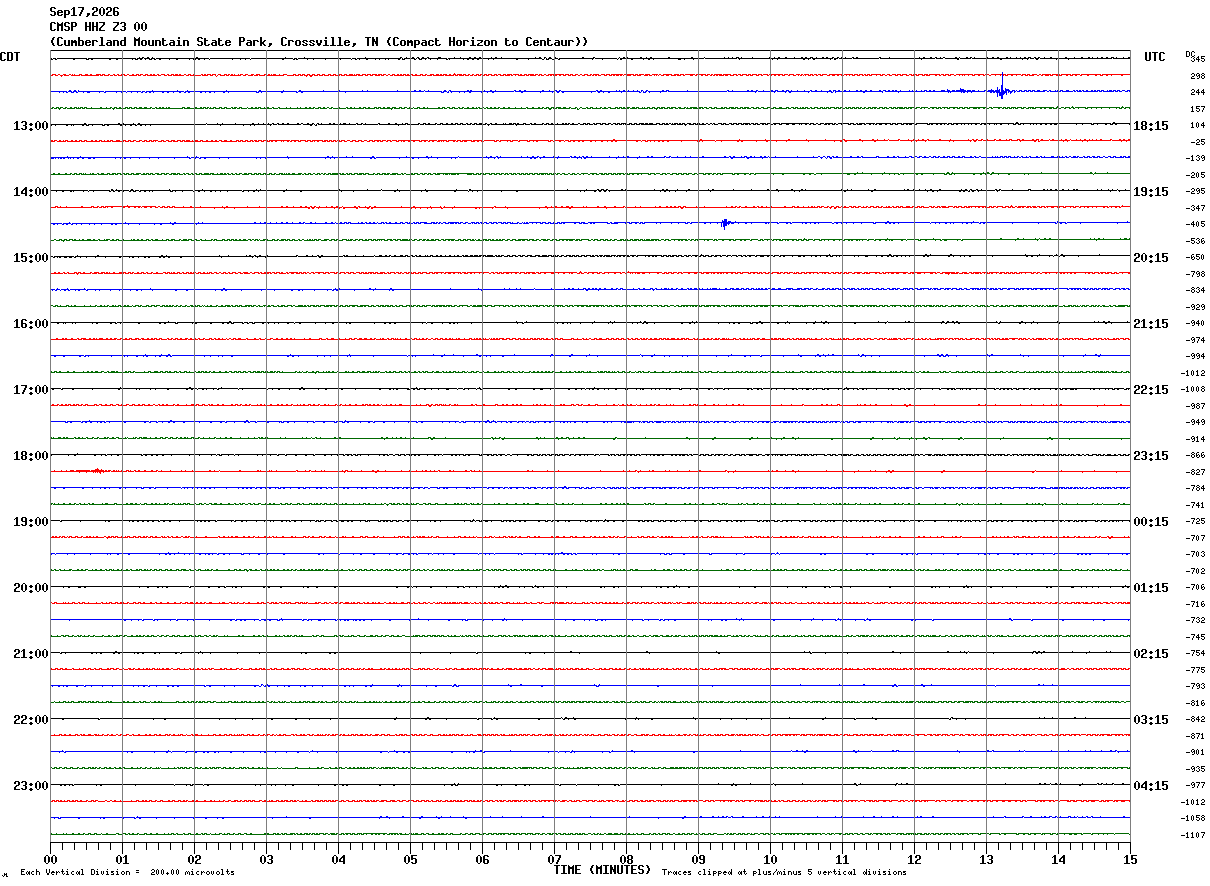This screenshot has height=886, width=1210.
Task: Click the Traces clipped footer note
Action: pos(784,873)
